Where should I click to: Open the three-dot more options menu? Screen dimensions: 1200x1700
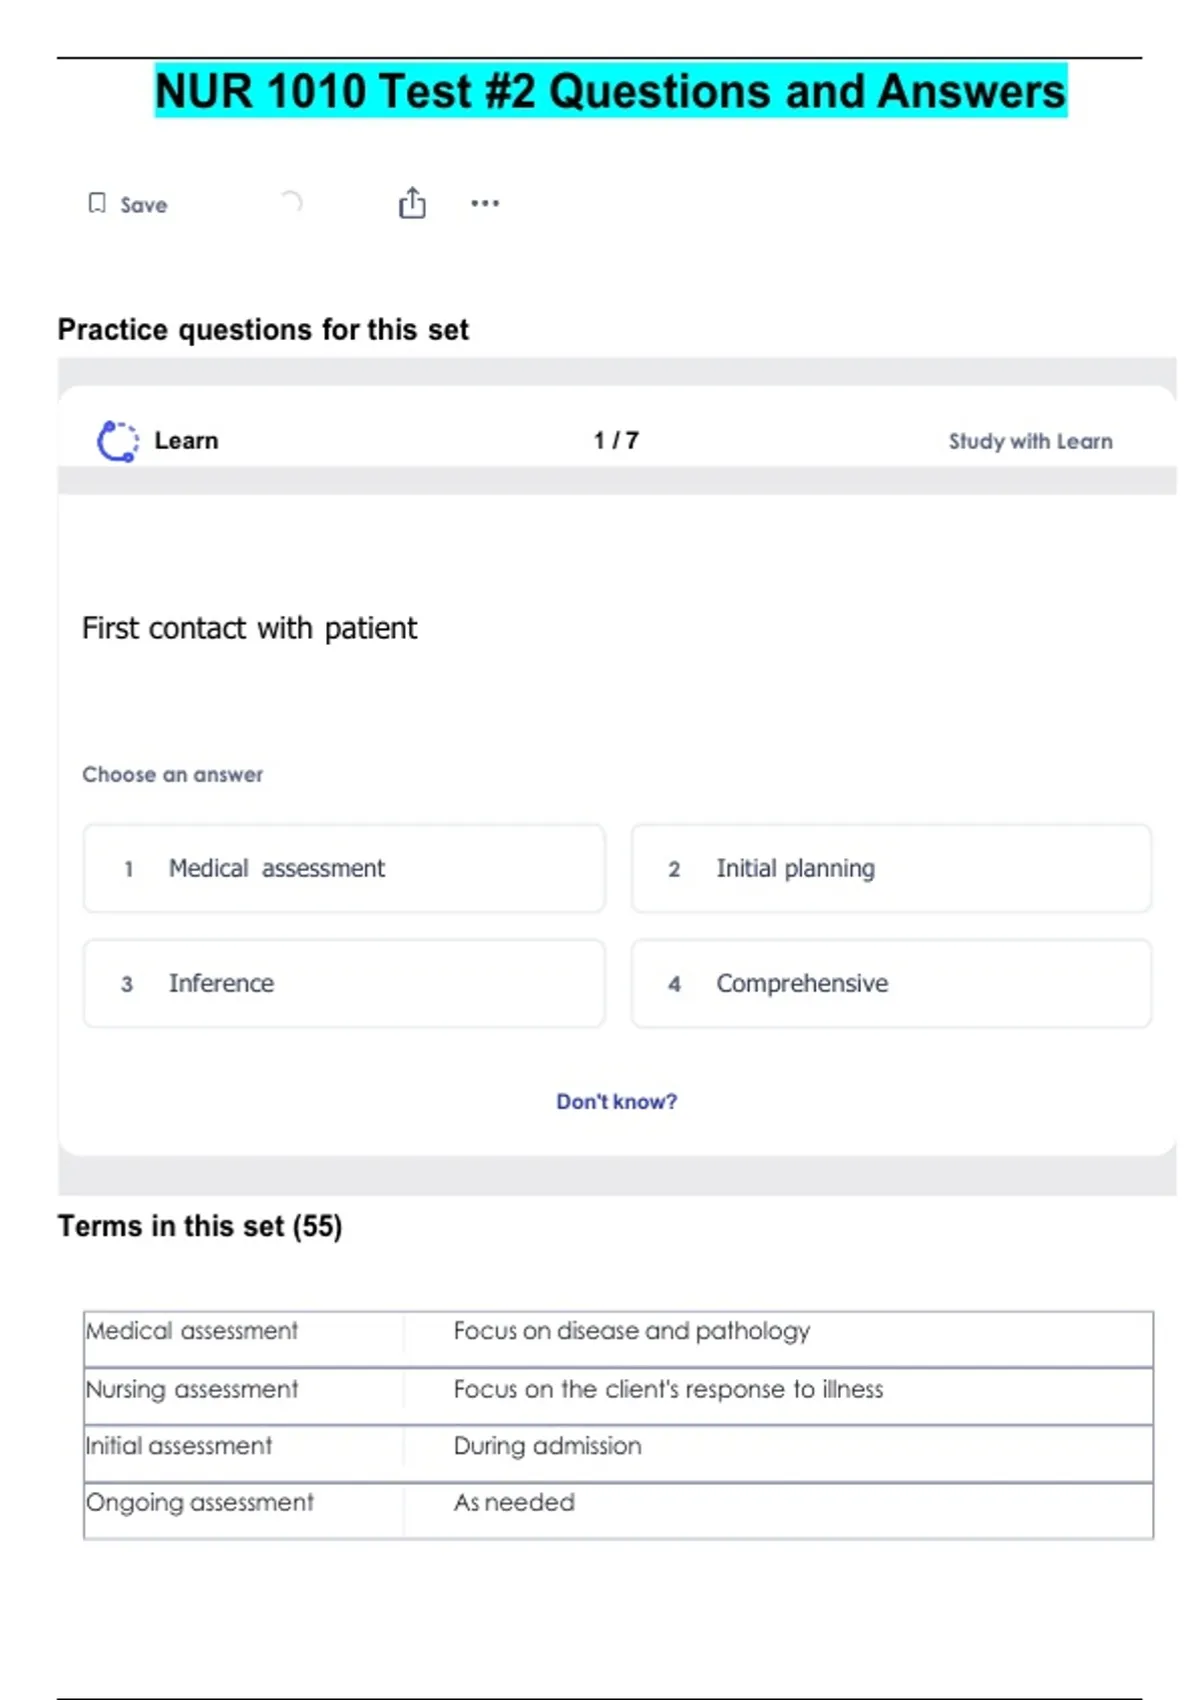(x=485, y=203)
